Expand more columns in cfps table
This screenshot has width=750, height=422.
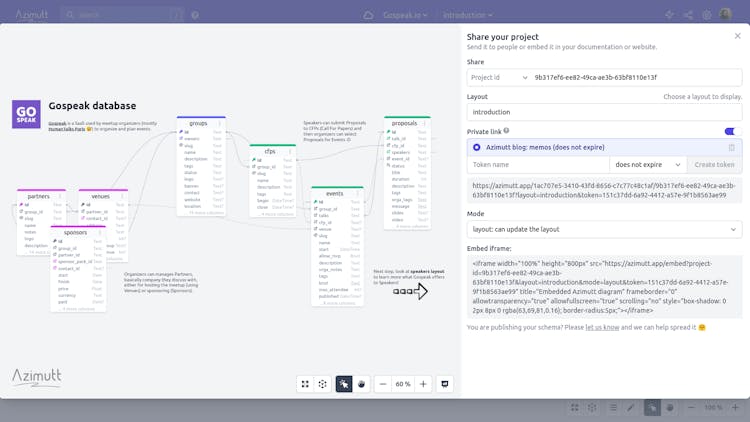(x=277, y=214)
